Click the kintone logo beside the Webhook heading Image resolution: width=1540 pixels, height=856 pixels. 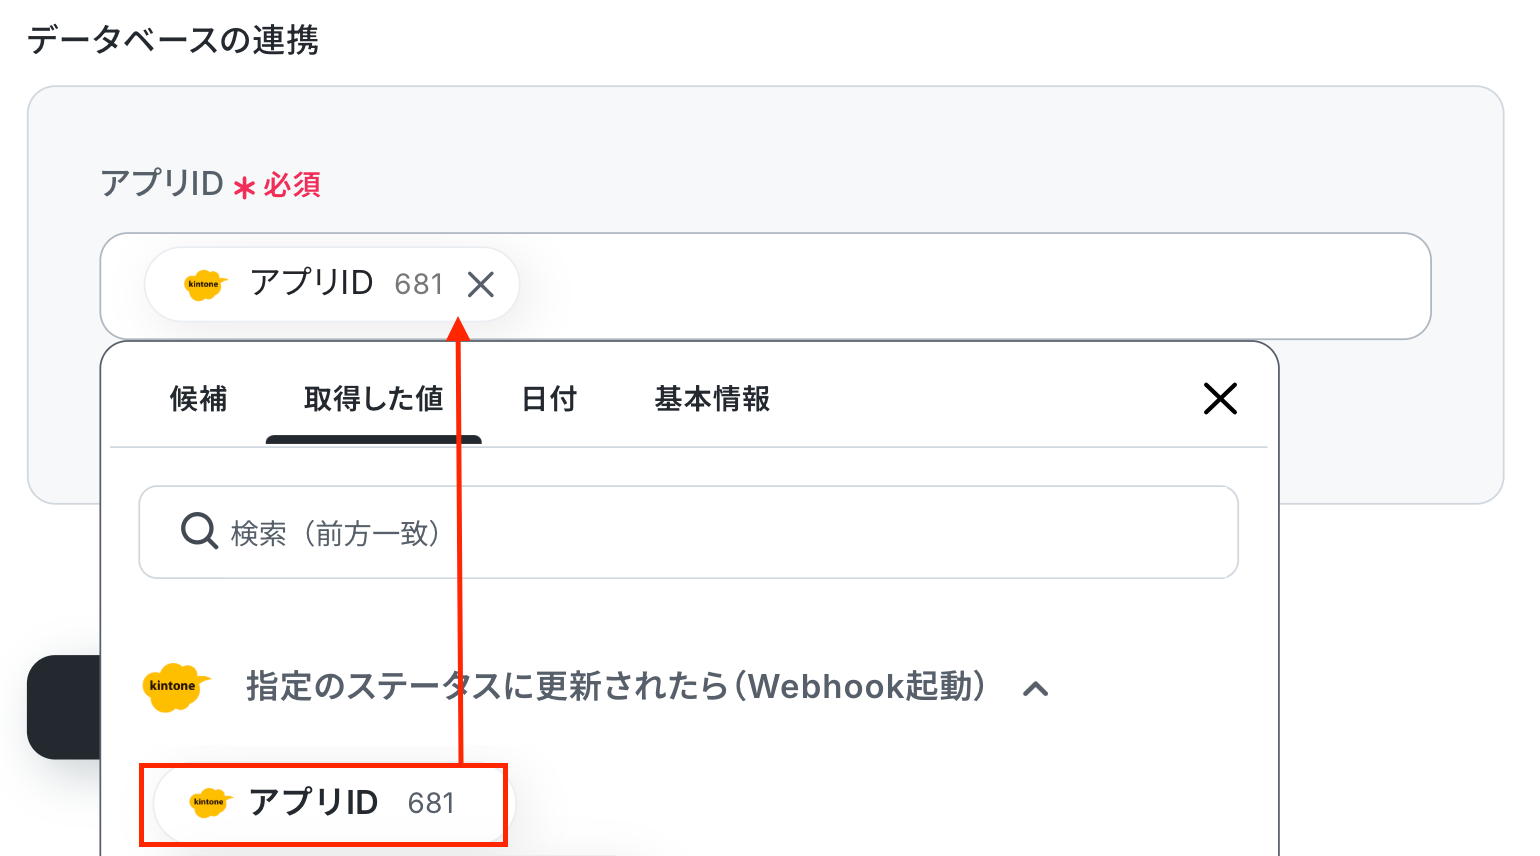click(x=175, y=687)
